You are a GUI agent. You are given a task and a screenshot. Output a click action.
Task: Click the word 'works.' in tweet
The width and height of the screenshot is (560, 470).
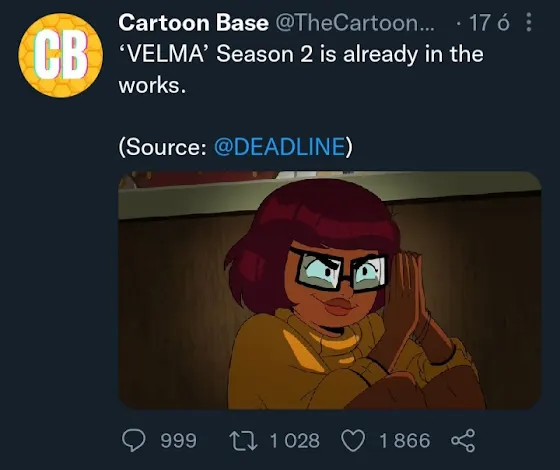click(152, 86)
